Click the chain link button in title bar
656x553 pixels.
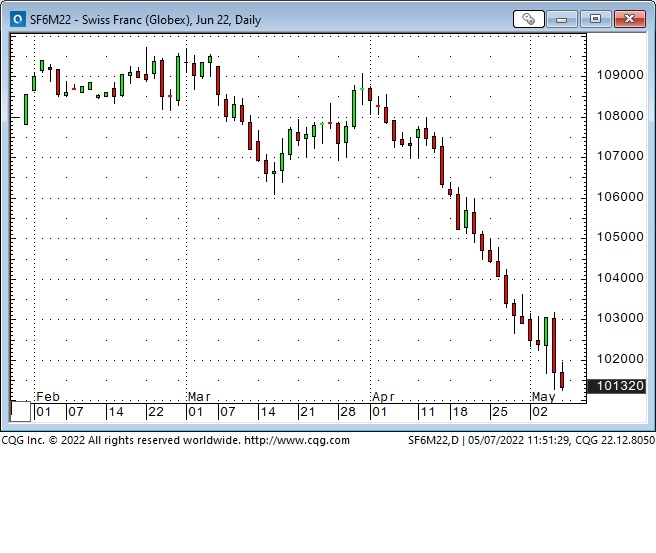click(x=528, y=19)
